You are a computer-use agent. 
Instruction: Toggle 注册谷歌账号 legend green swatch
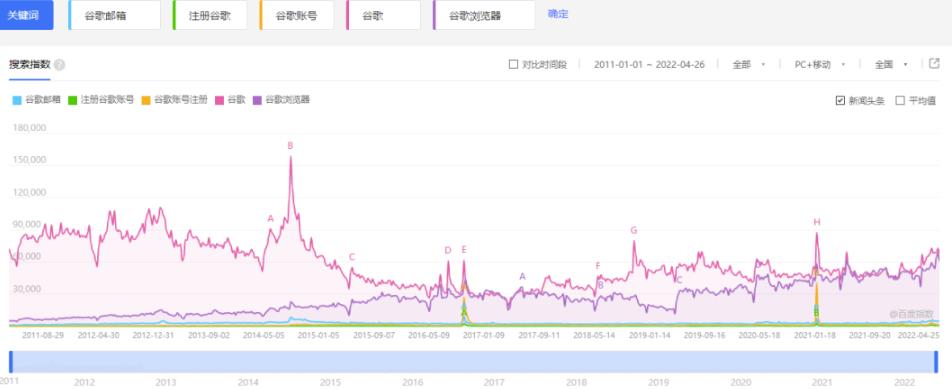click(x=72, y=100)
